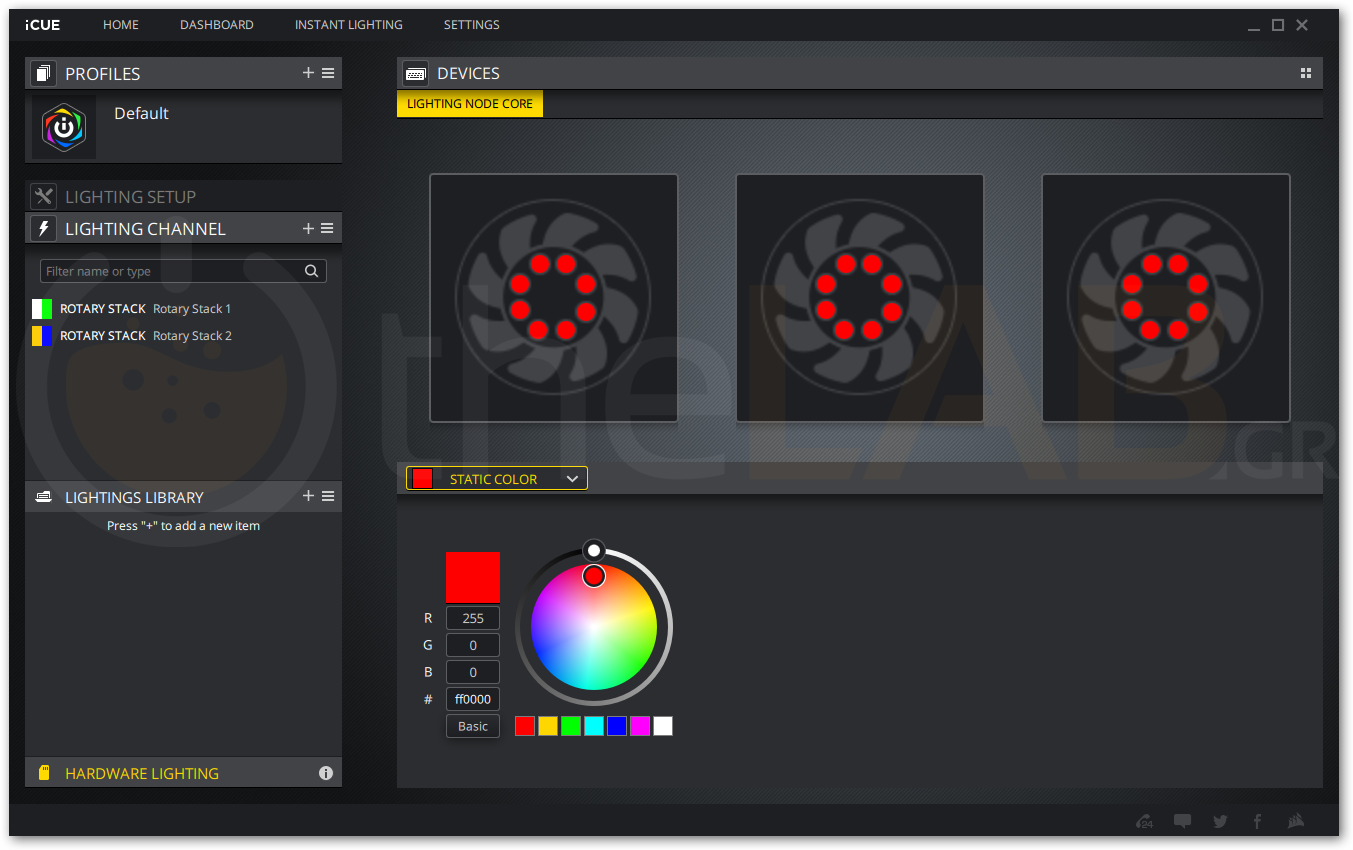The image size is (1353, 850).
Task: Select the left fan preview
Action: pyautogui.click(x=554, y=298)
